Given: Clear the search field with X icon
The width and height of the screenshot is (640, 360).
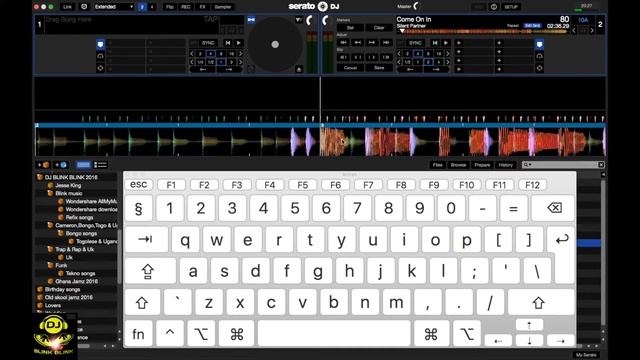Looking at the screenshot, I should click(x=601, y=164).
